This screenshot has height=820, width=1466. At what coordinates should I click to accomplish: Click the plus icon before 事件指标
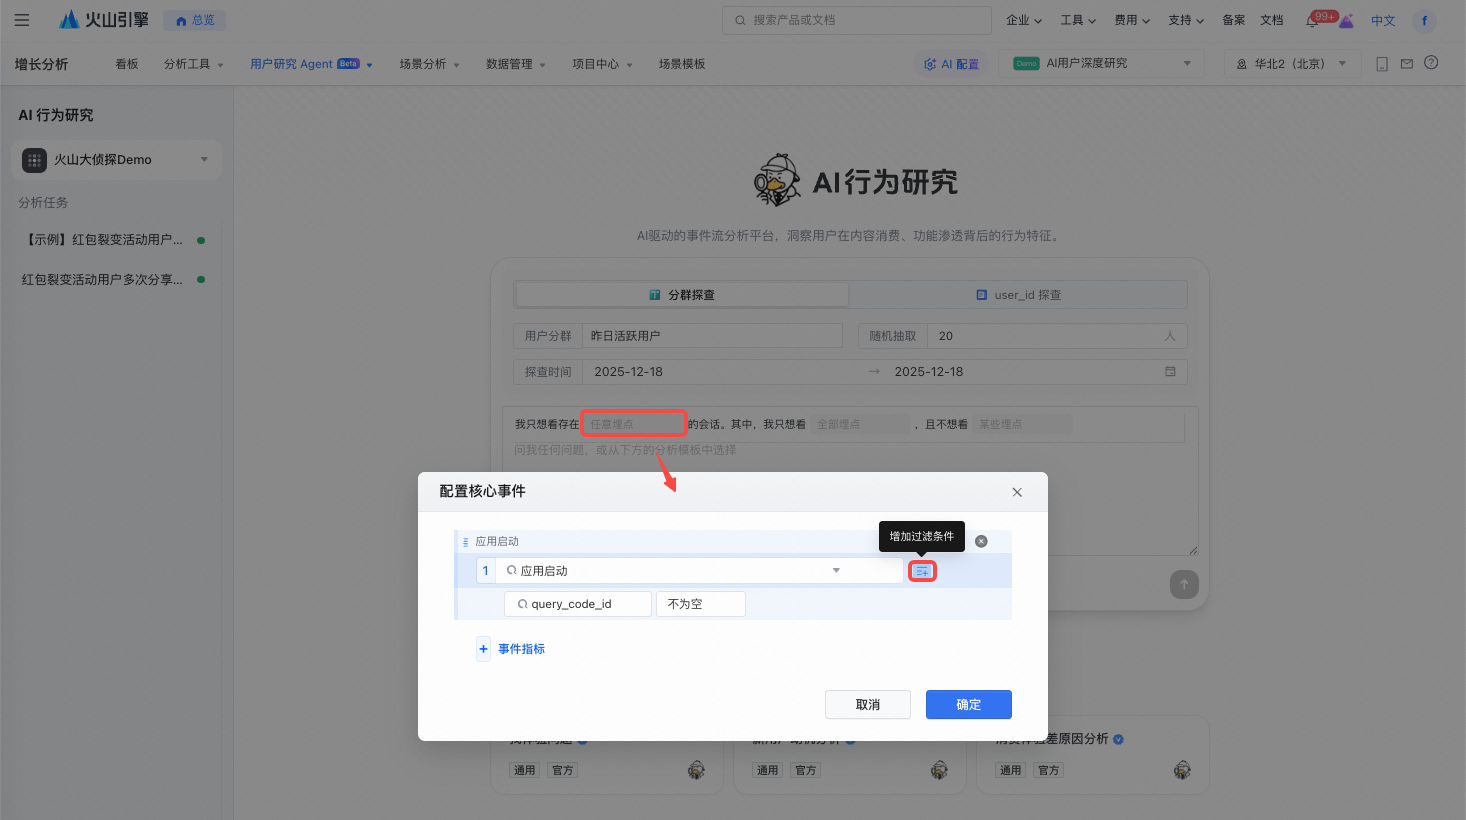pos(483,649)
